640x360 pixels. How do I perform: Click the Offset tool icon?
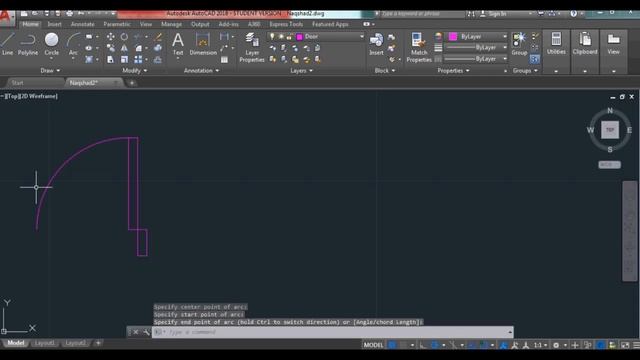(x=158, y=60)
